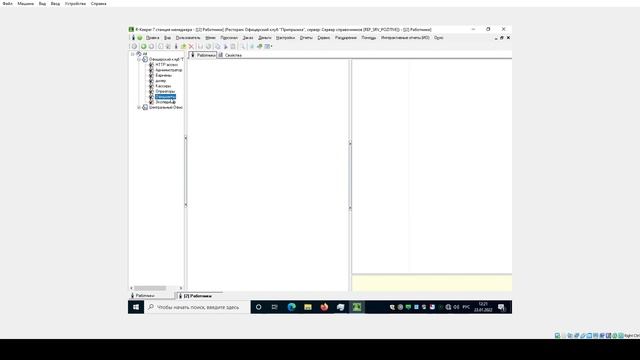Select the Операторы role
This screenshot has height=360, width=640.
(165, 91)
